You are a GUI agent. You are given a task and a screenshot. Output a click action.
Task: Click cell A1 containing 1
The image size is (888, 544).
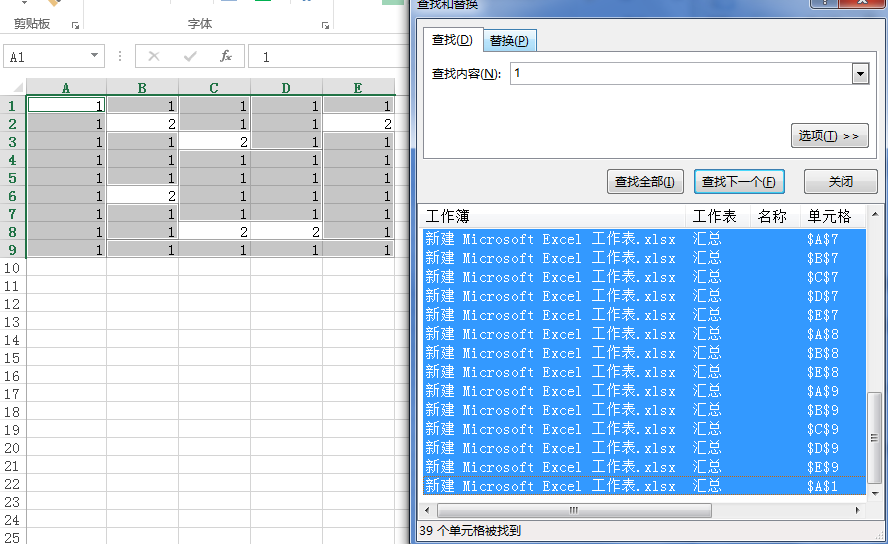point(66,105)
